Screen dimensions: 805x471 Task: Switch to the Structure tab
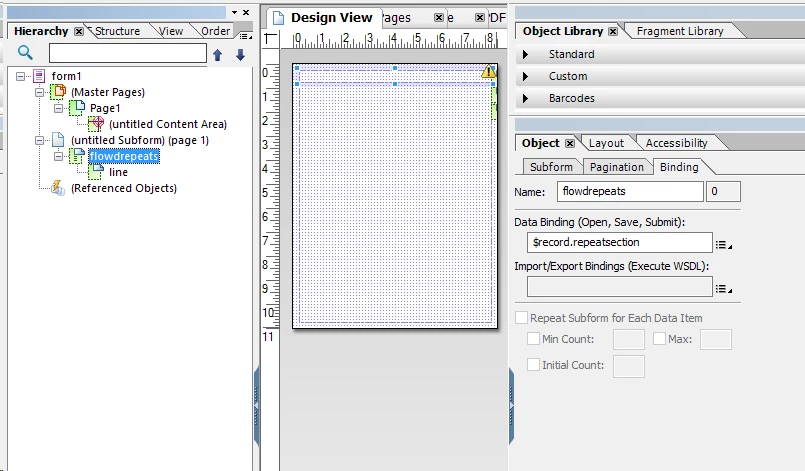pyautogui.click(x=117, y=31)
